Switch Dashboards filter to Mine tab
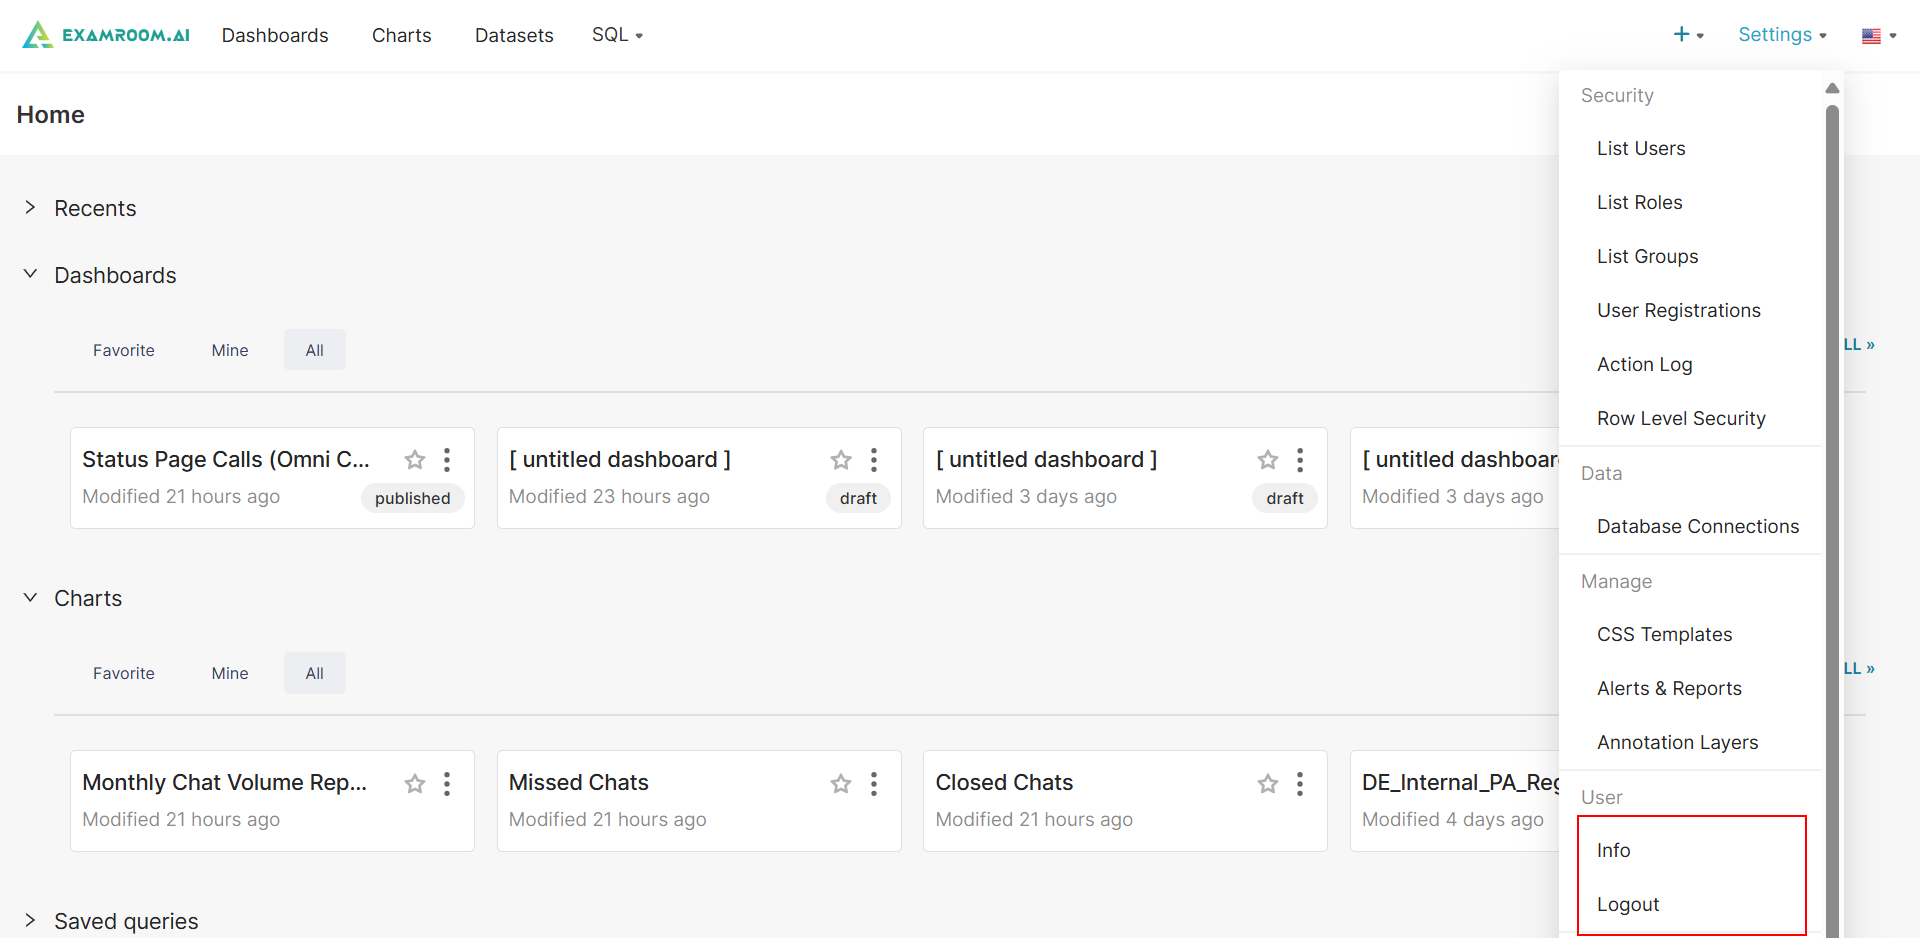Screen dimensions: 1920x938 tap(230, 350)
